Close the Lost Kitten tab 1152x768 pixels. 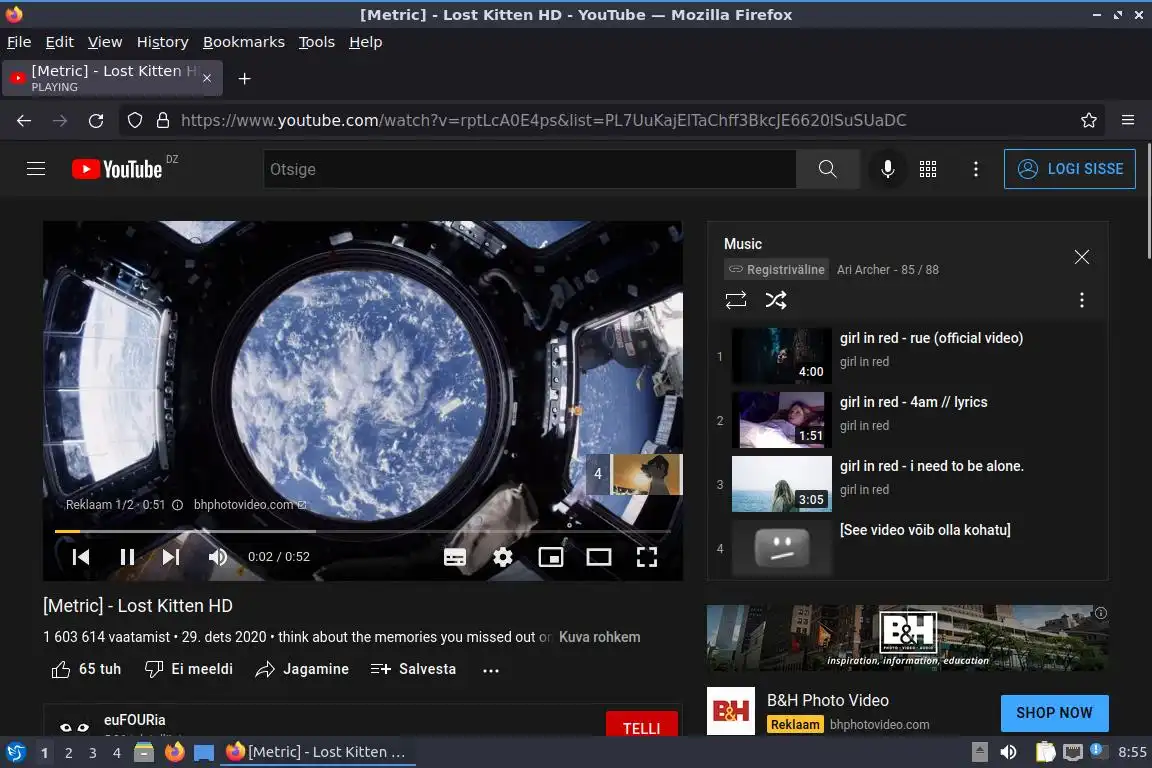click(207, 78)
